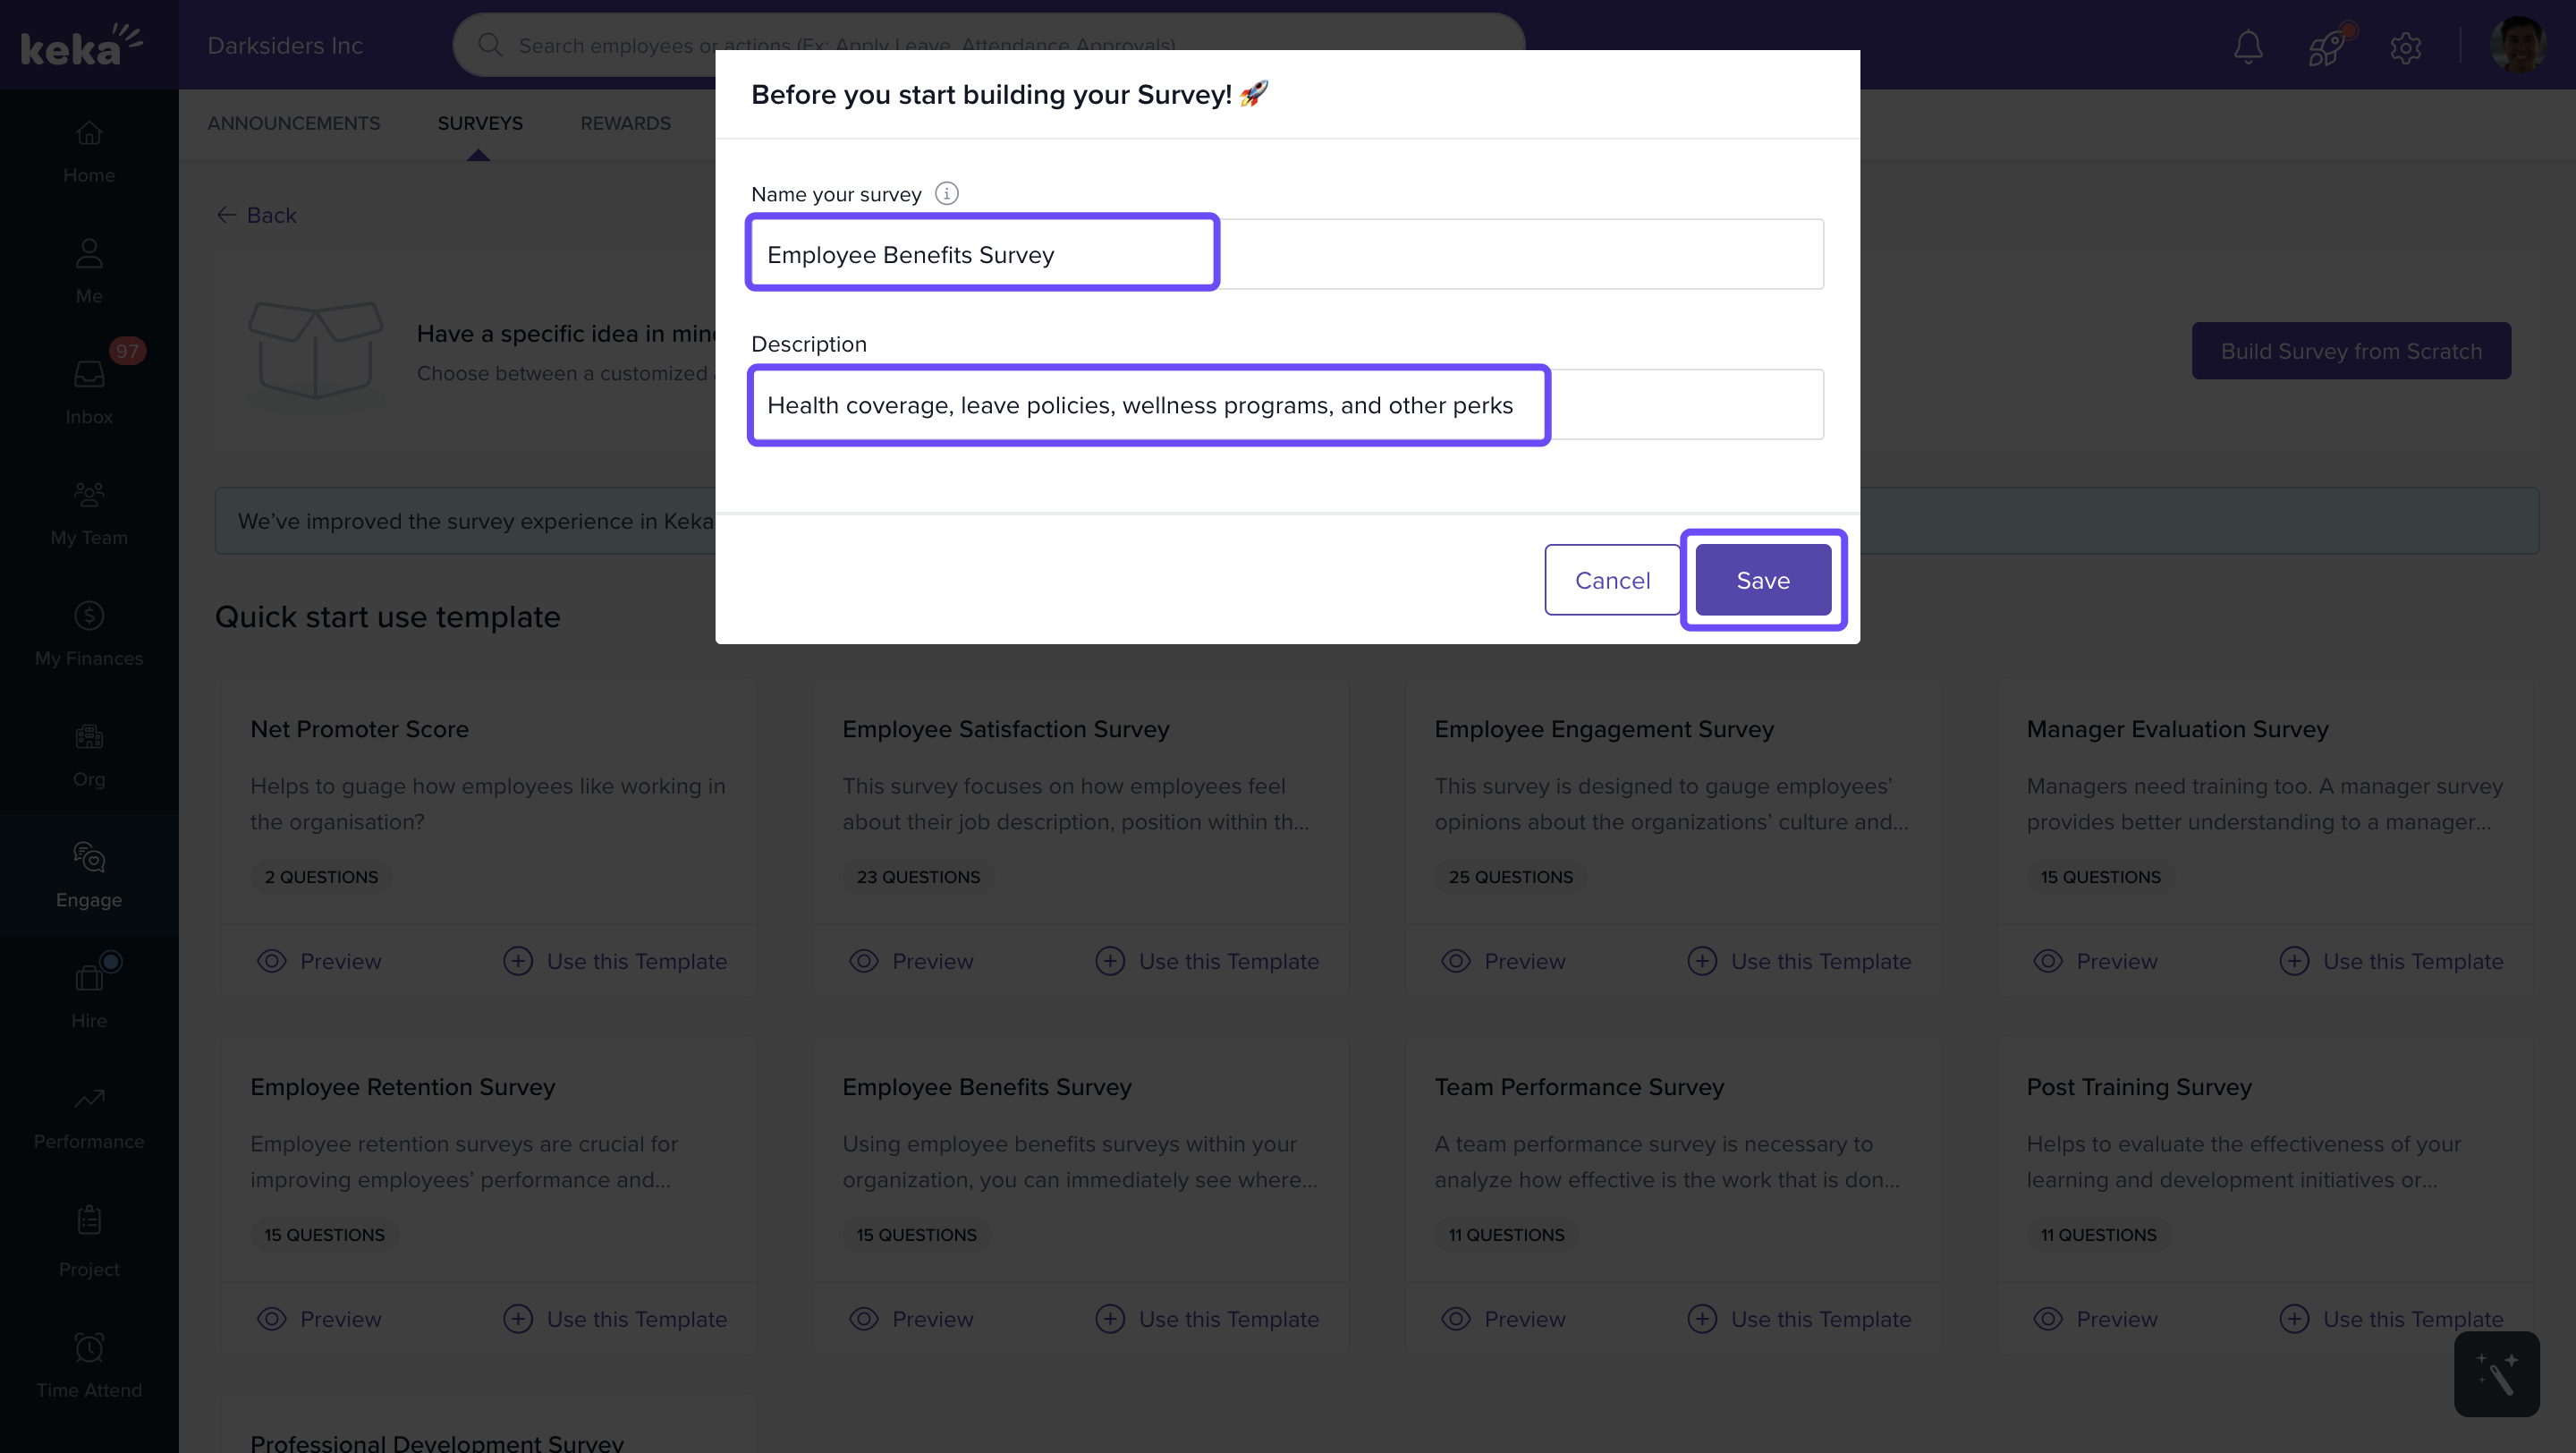The image size is (2576, 1453).
Task: Click the user profile avatar
Action: coord(2517,46)
